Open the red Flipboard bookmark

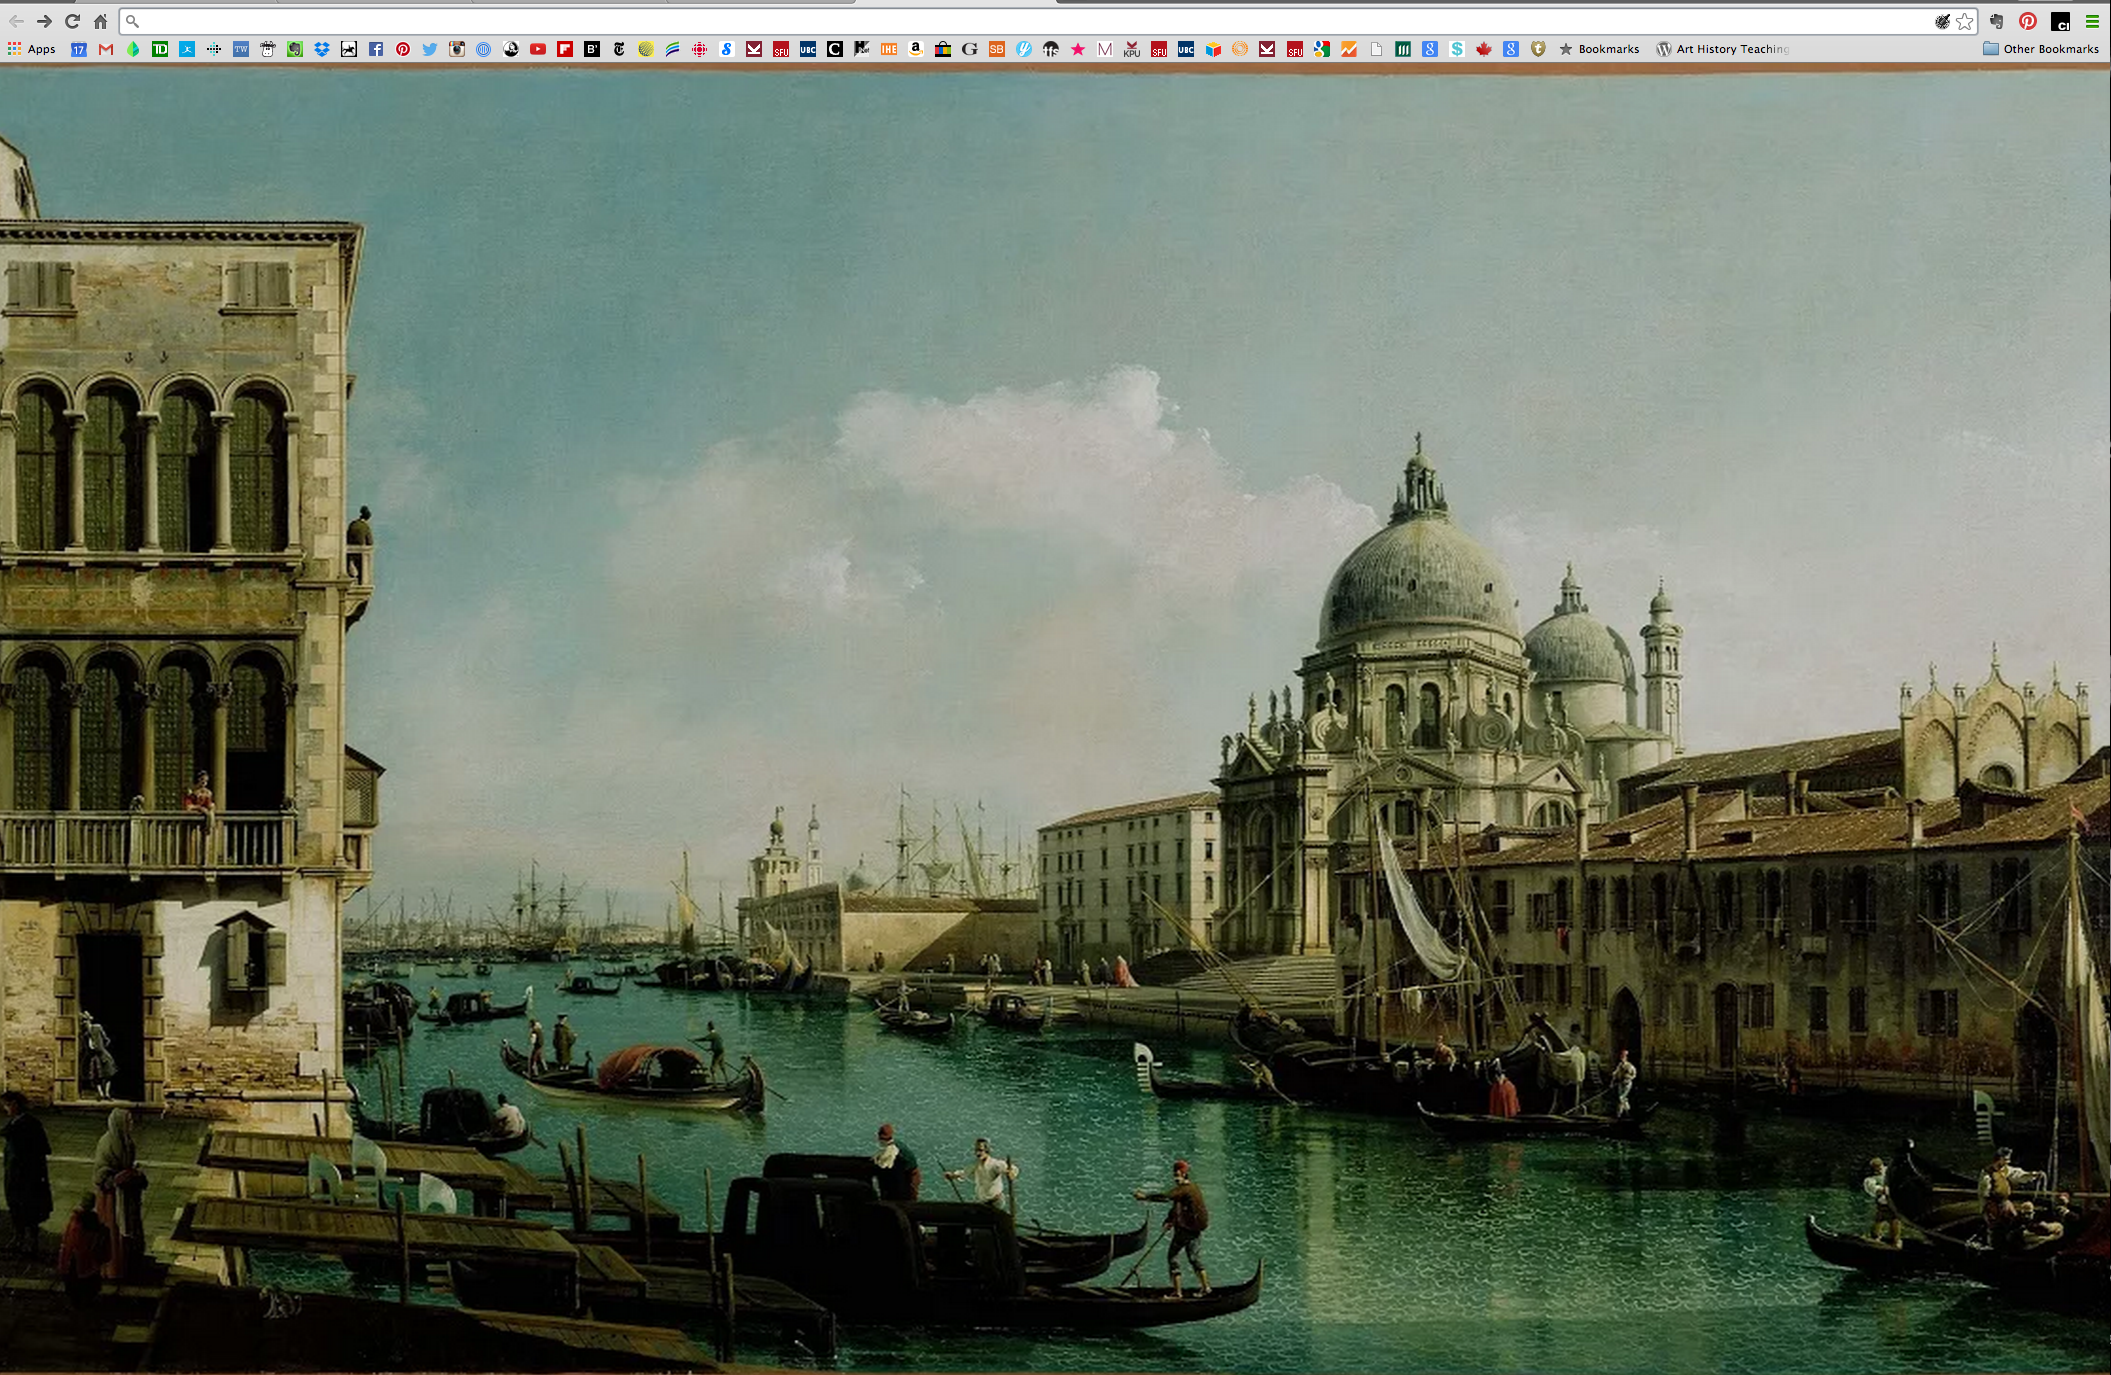[565, 49]
